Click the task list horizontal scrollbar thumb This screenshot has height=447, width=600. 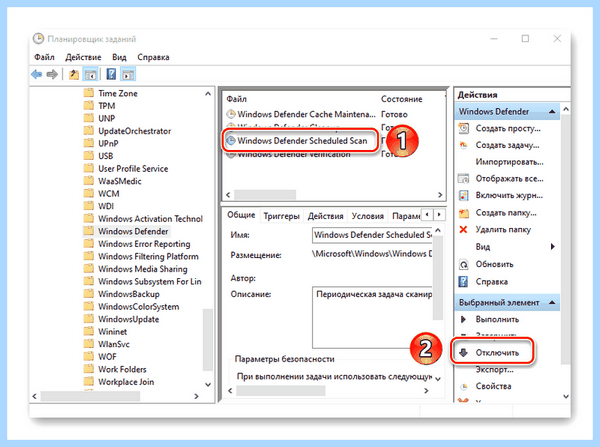(265, 195)
